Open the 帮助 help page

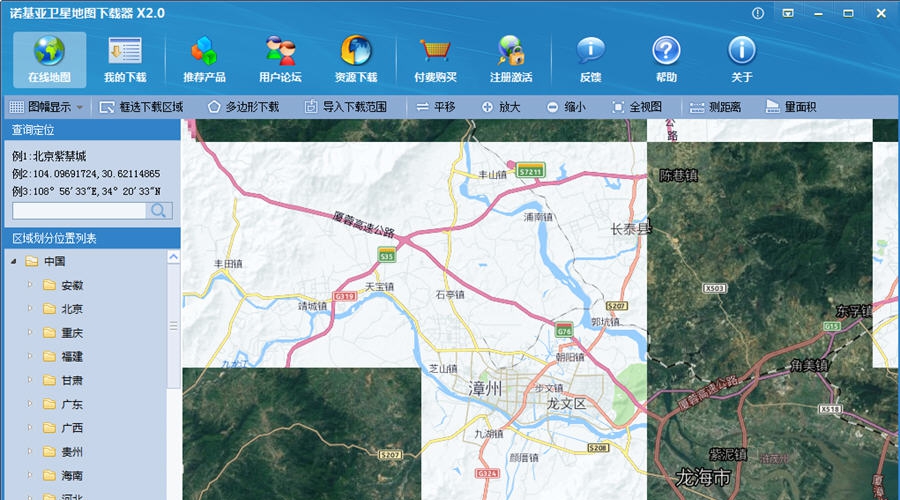[666, 60]
